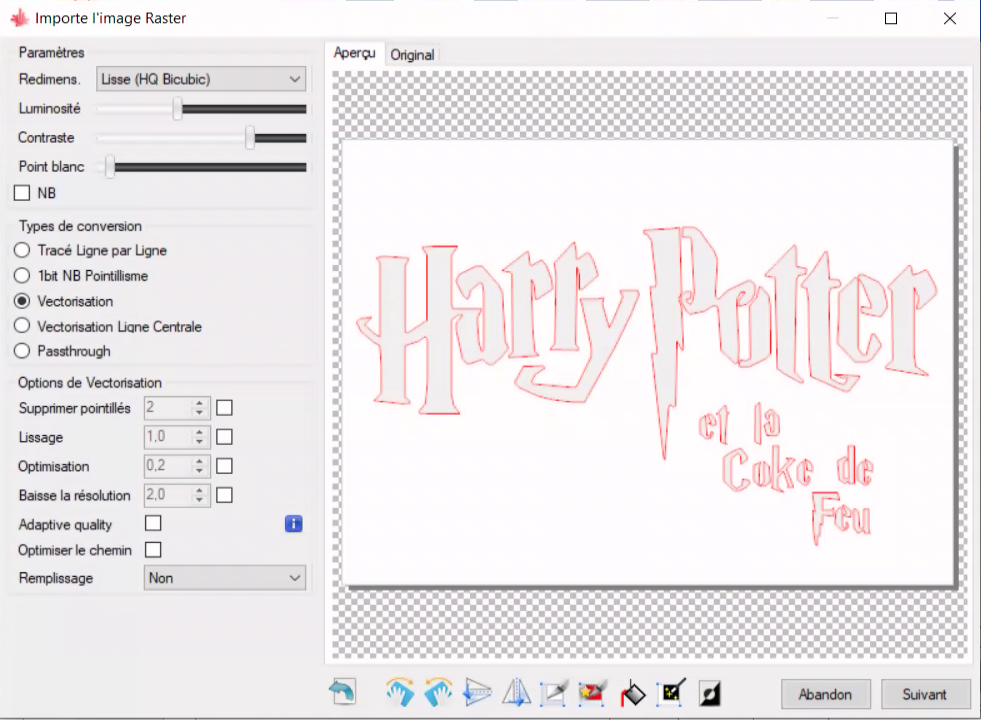Choose Vectorisation Ligne Centrale option

(22, 326)
